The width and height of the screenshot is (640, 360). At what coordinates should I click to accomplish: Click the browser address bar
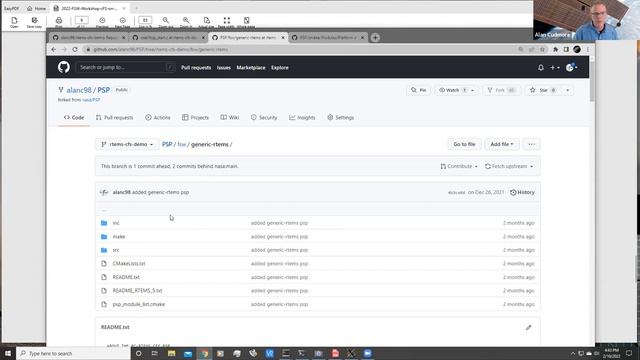(302, 49)
